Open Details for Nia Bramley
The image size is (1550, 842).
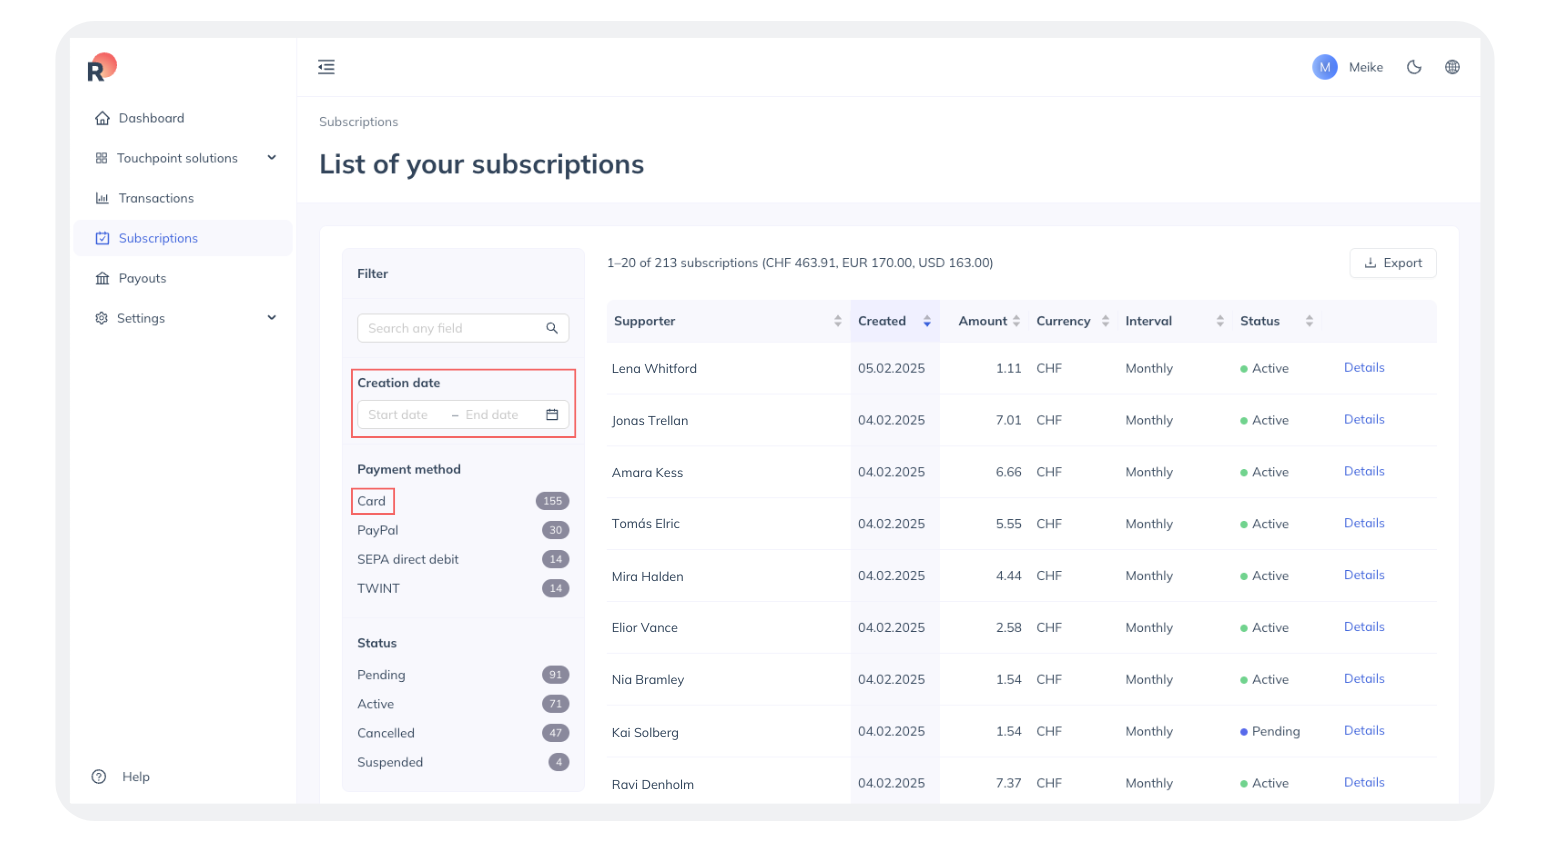pos(1364,680)
